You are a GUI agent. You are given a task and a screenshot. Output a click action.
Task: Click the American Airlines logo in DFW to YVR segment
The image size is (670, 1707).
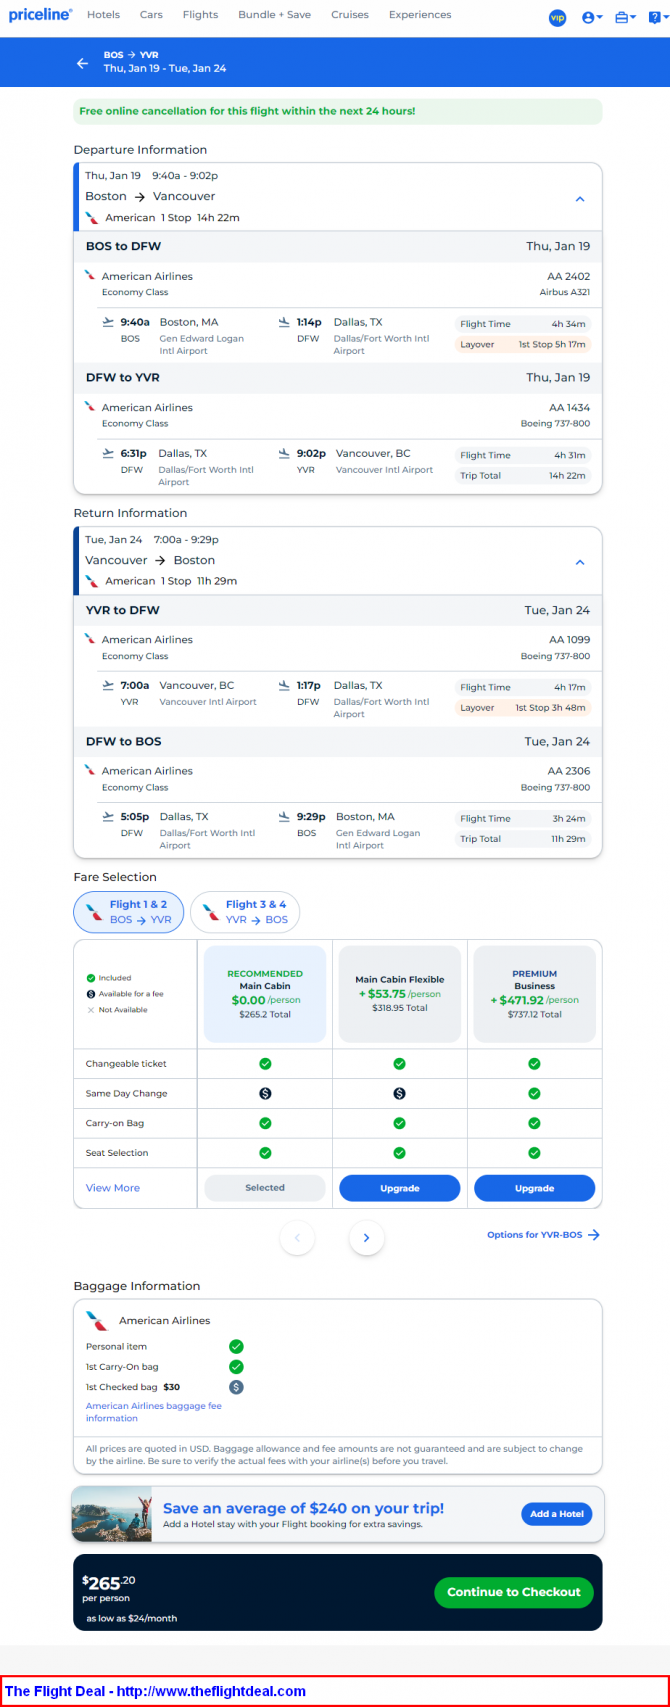tap(90, 407)
